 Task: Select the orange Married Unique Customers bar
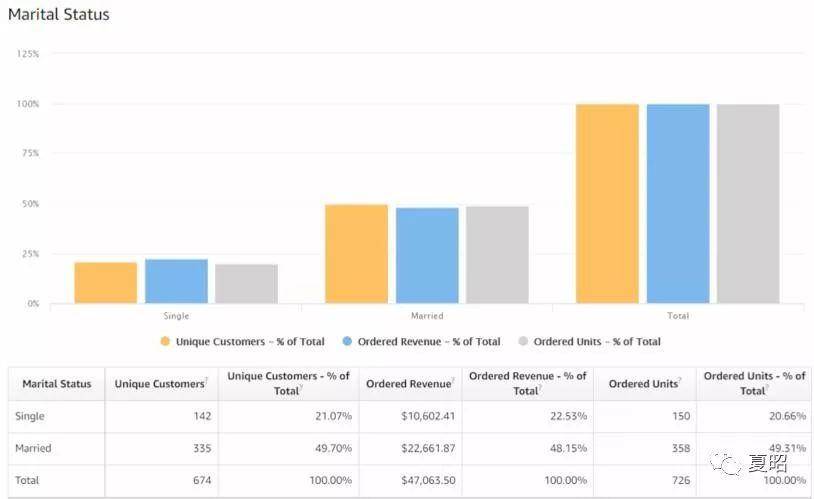click(x=357, y=254)
